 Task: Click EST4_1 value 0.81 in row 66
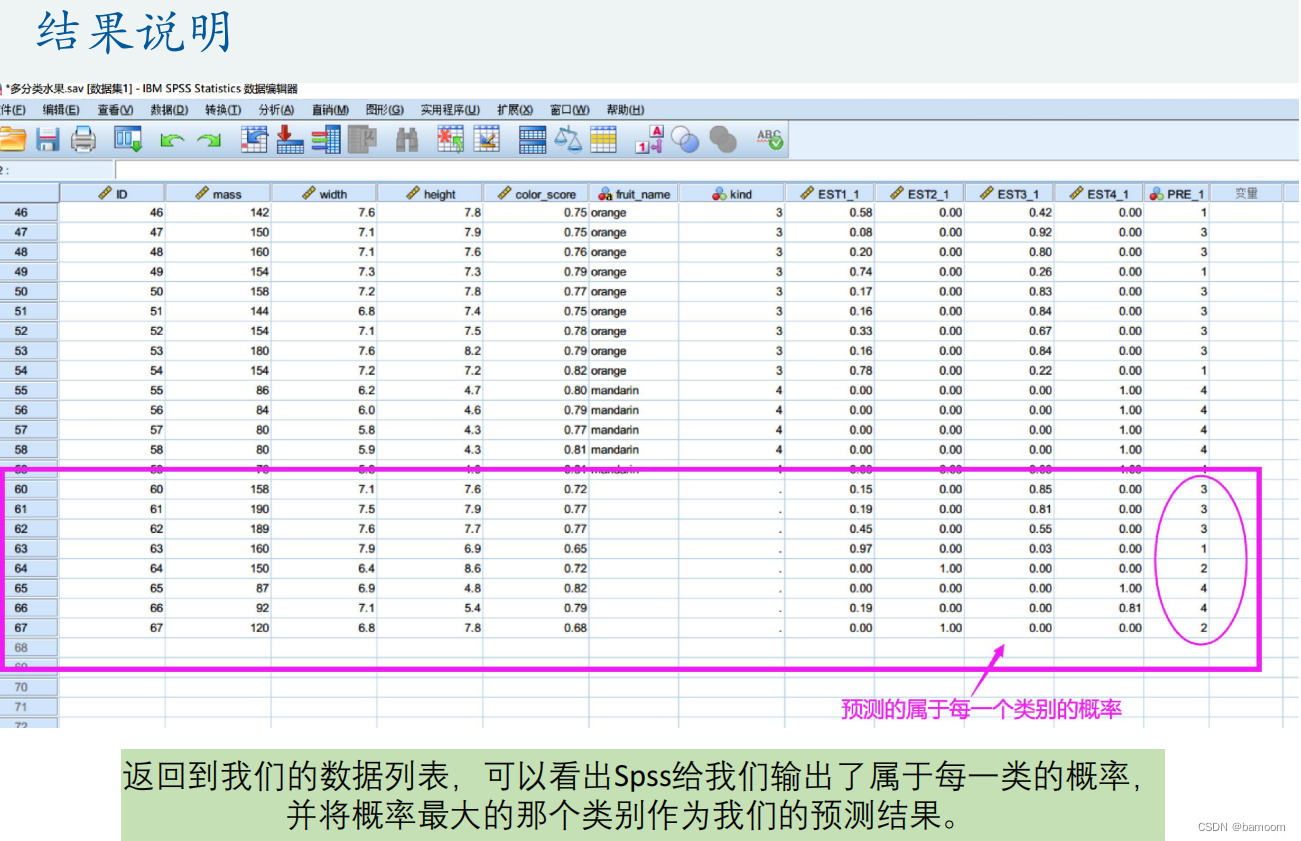tap(1100, 608)
